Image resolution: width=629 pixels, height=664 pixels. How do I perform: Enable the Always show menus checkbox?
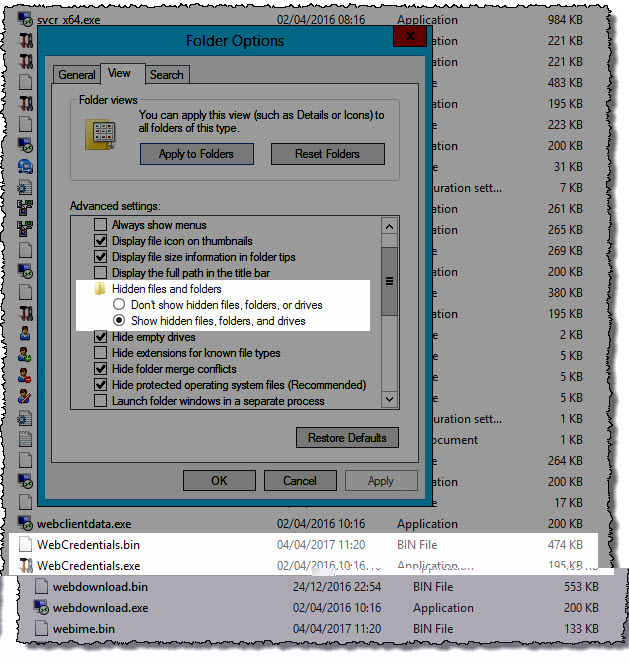[100, 225]
